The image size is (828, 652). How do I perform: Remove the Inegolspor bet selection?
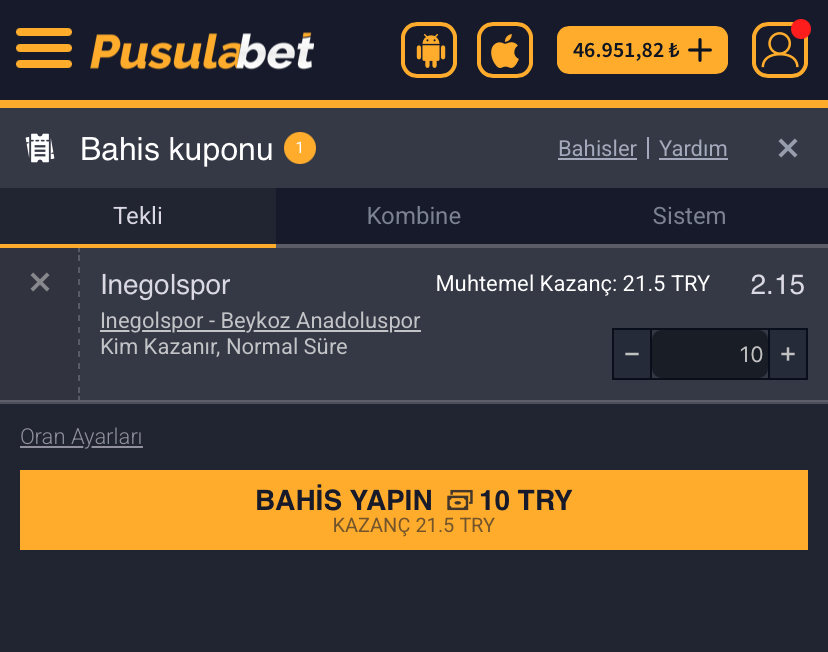tap(40, 282)
